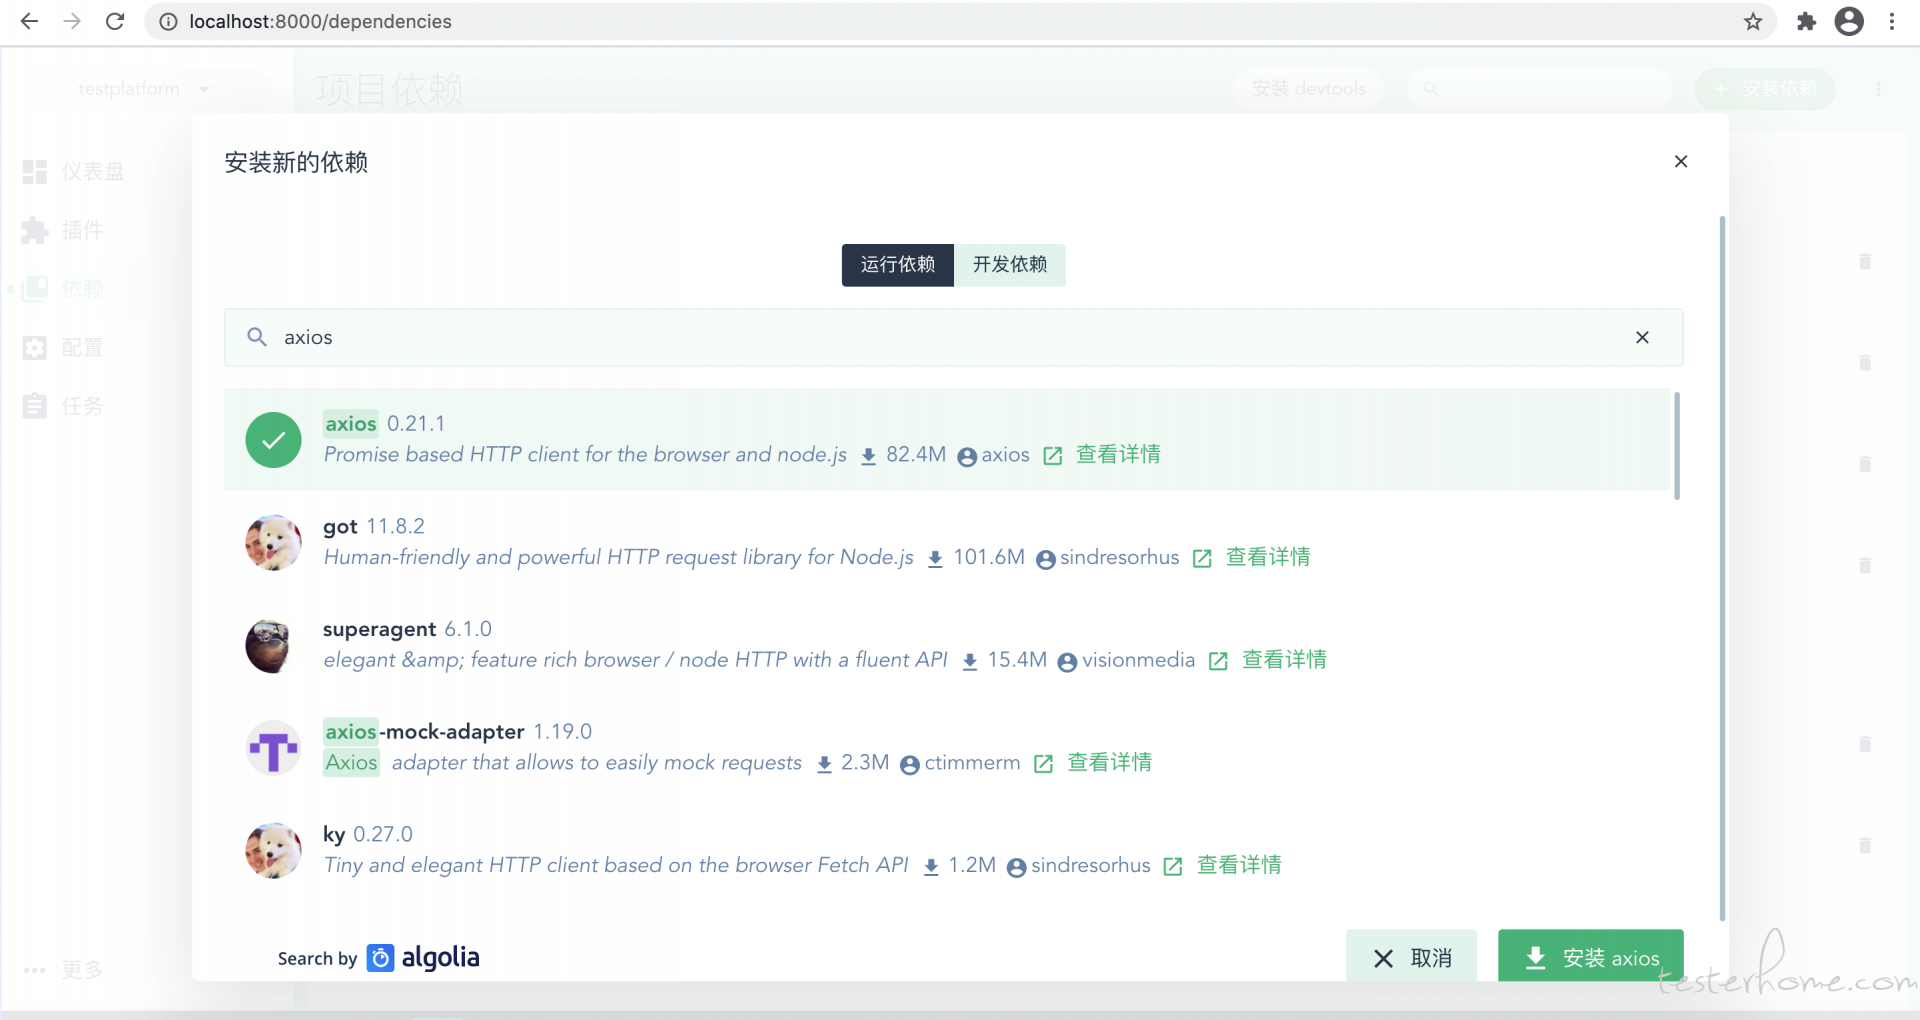Click the external link icon for axios-mock-adapter
This screenshot has height=1020, width=1920.
click(1043, 764)
